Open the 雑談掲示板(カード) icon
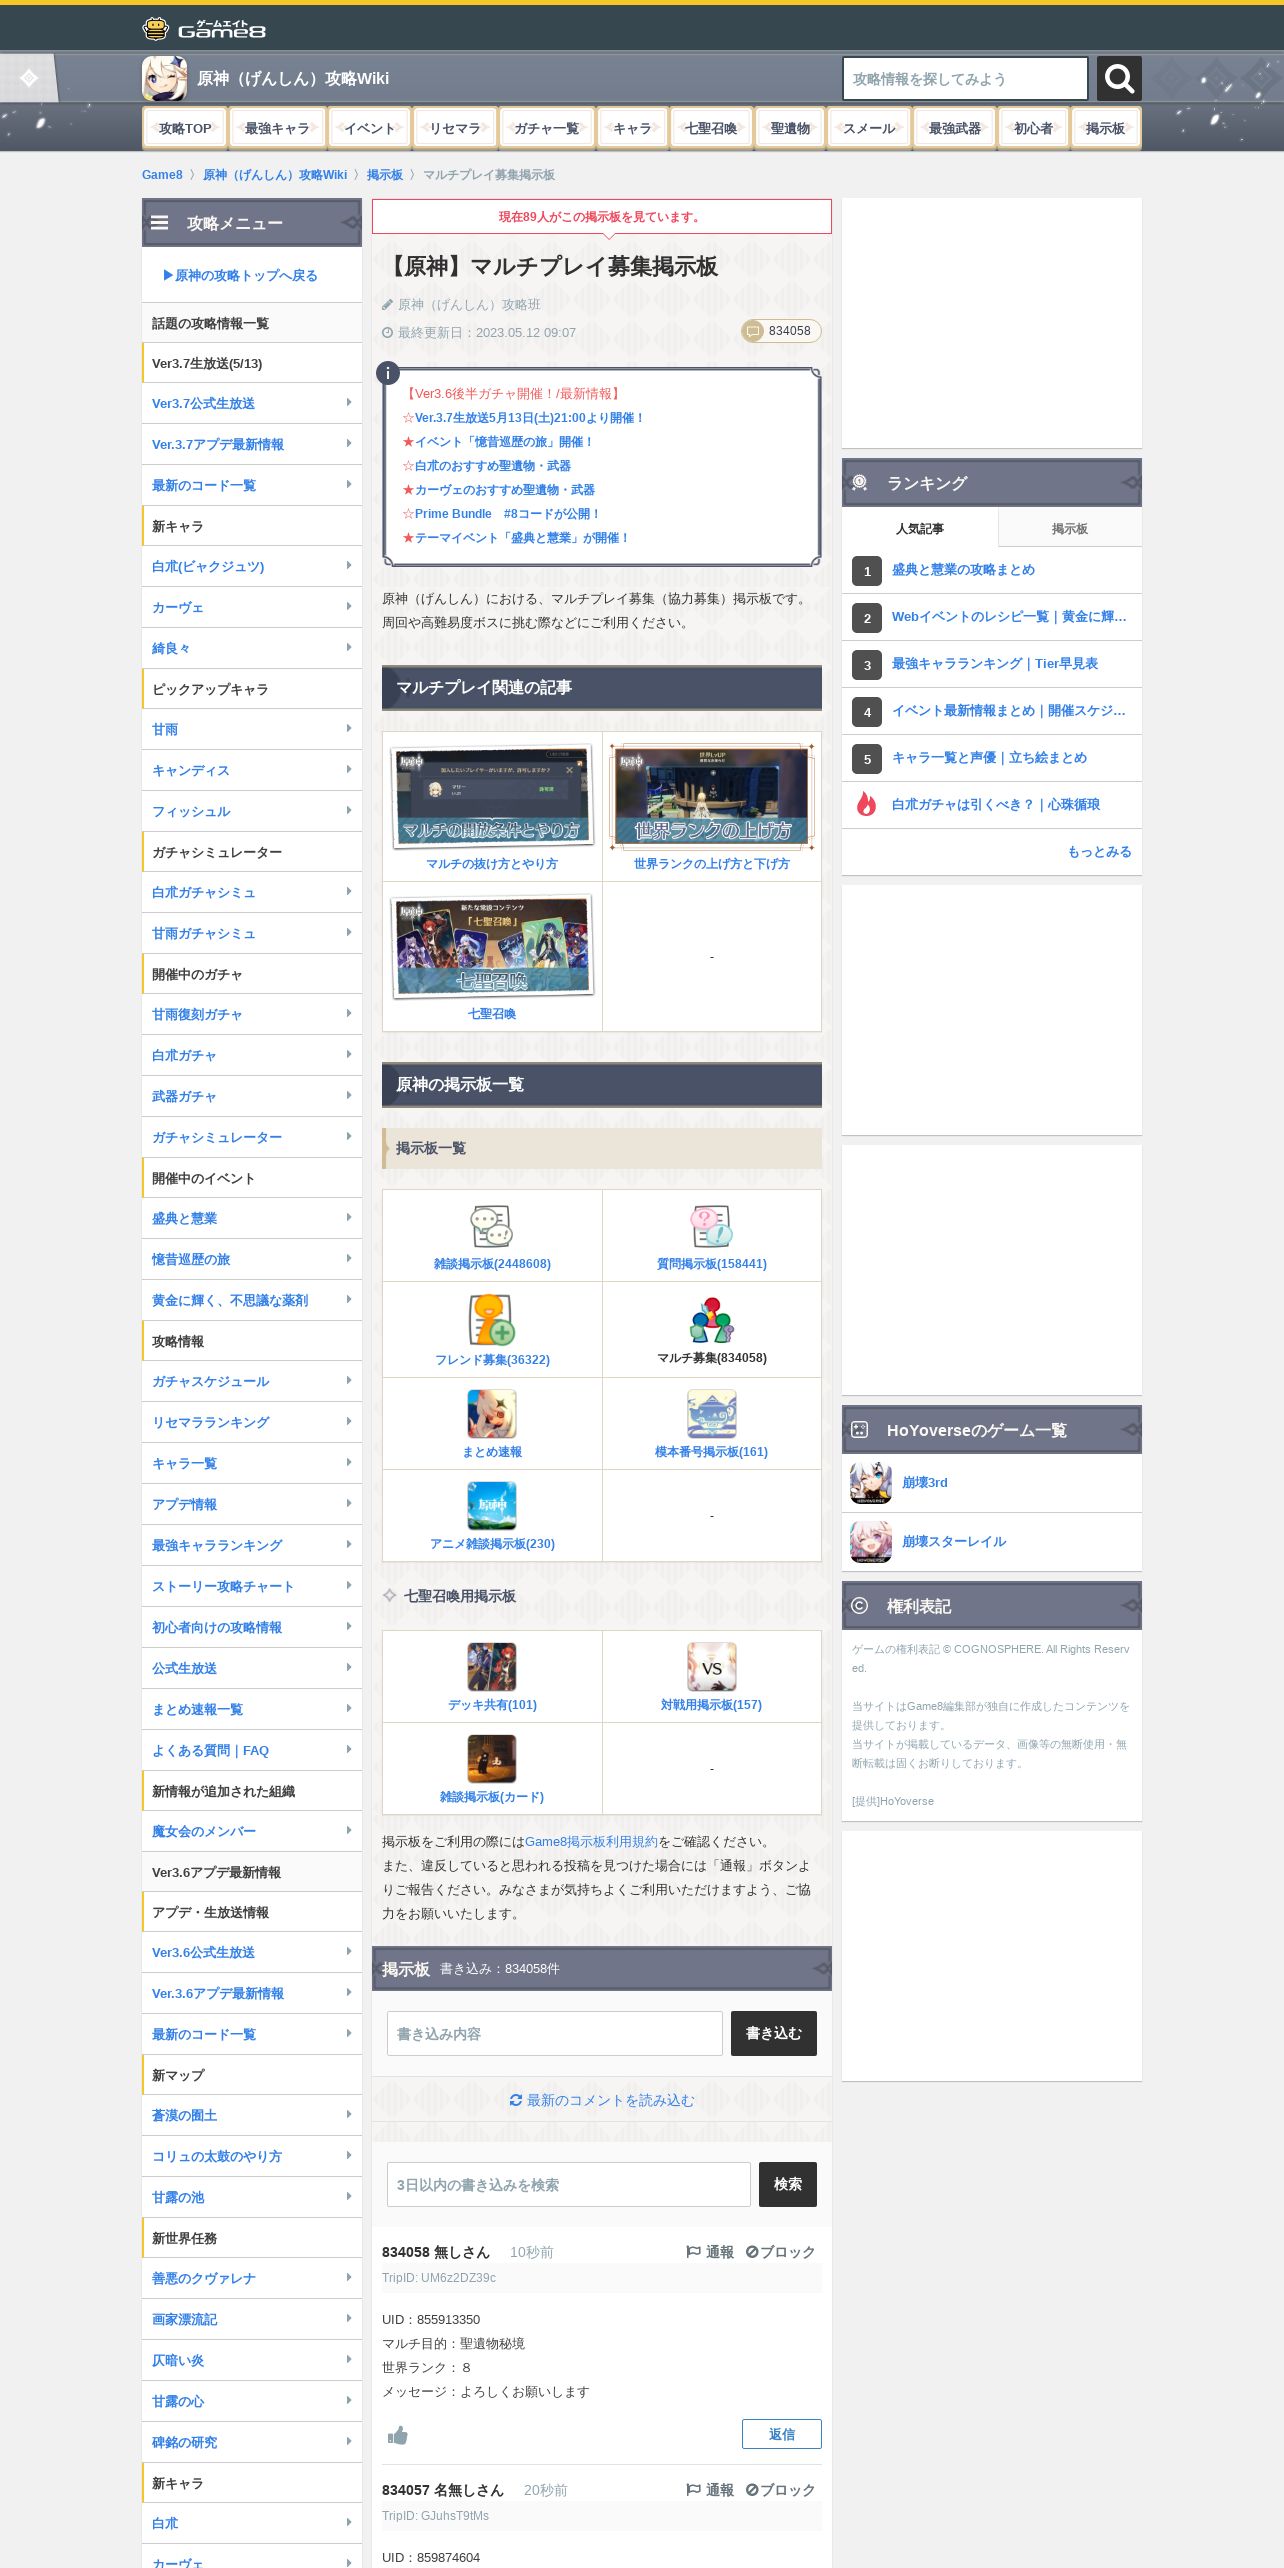The height and width of the screenshot is (2568, 1284). click(492, 1759)
